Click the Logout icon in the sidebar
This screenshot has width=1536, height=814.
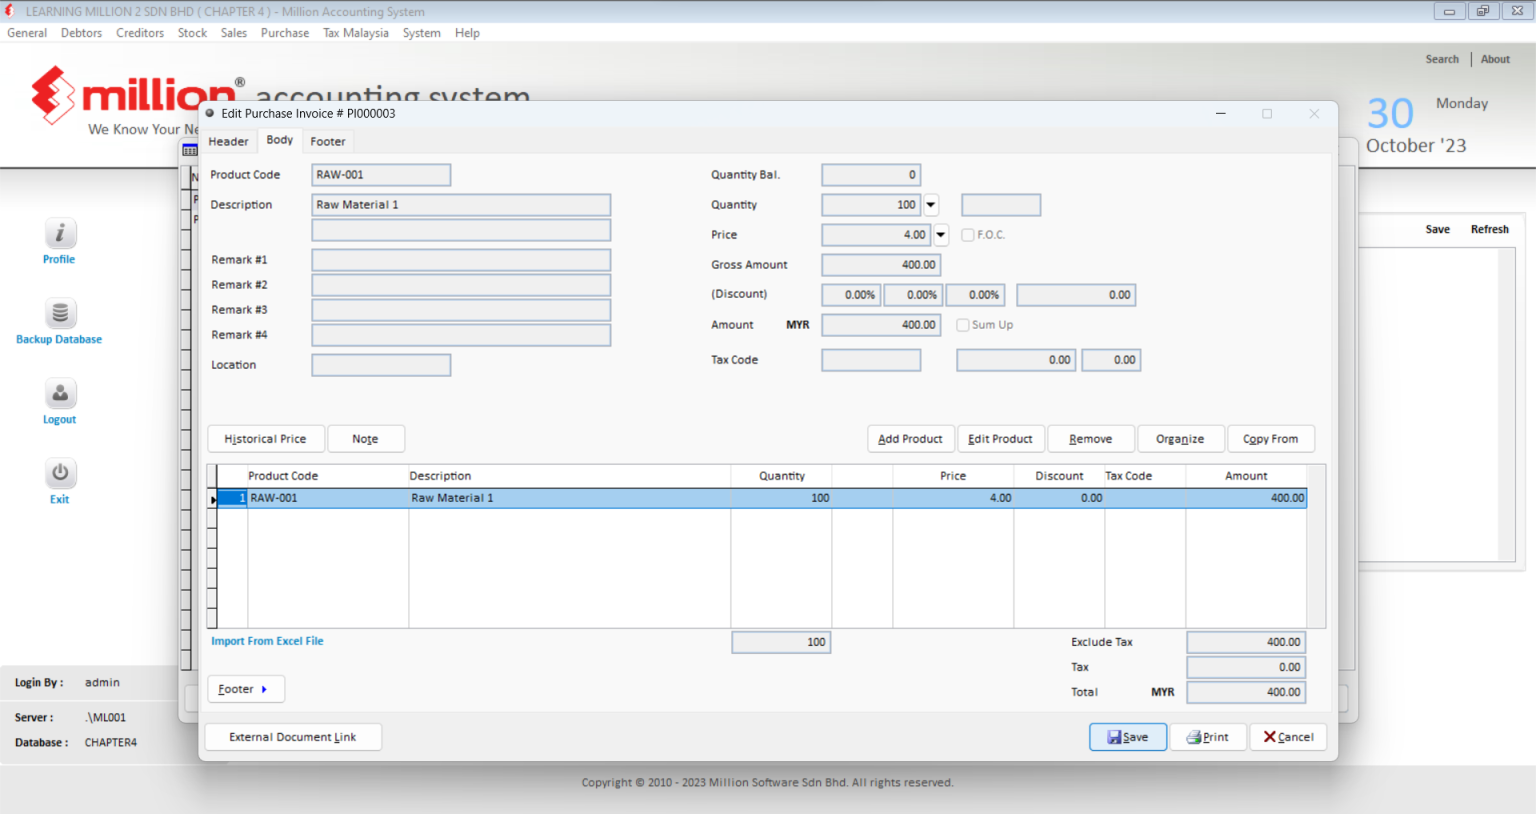(59, 393)
